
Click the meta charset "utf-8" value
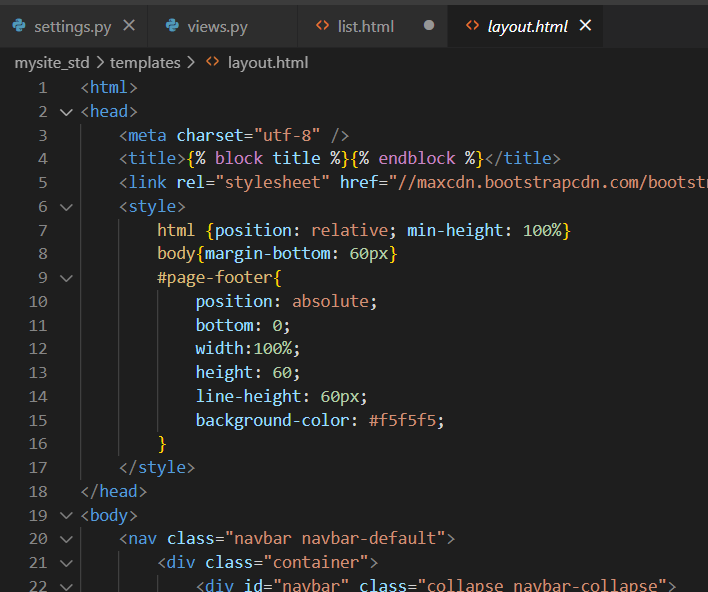pos(287,135)
